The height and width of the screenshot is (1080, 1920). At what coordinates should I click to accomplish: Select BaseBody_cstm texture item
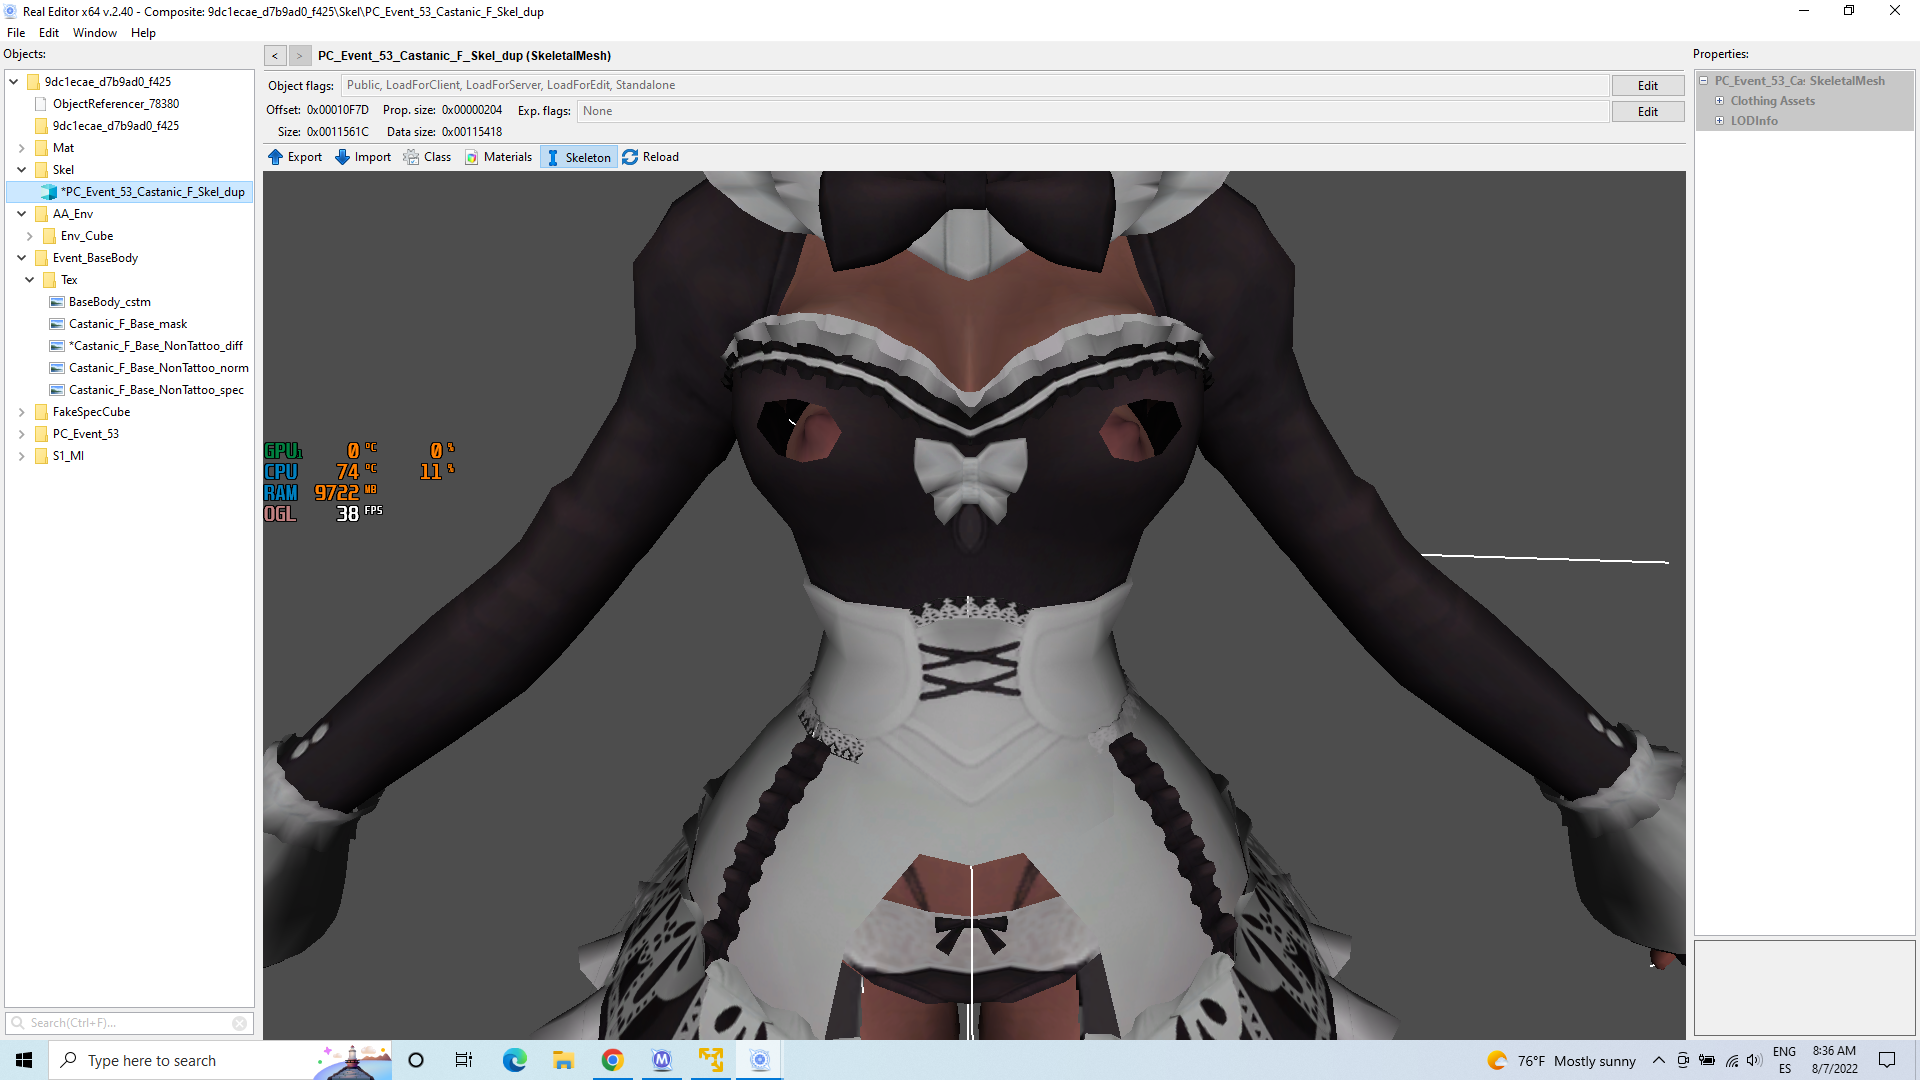tap(109, 302)
